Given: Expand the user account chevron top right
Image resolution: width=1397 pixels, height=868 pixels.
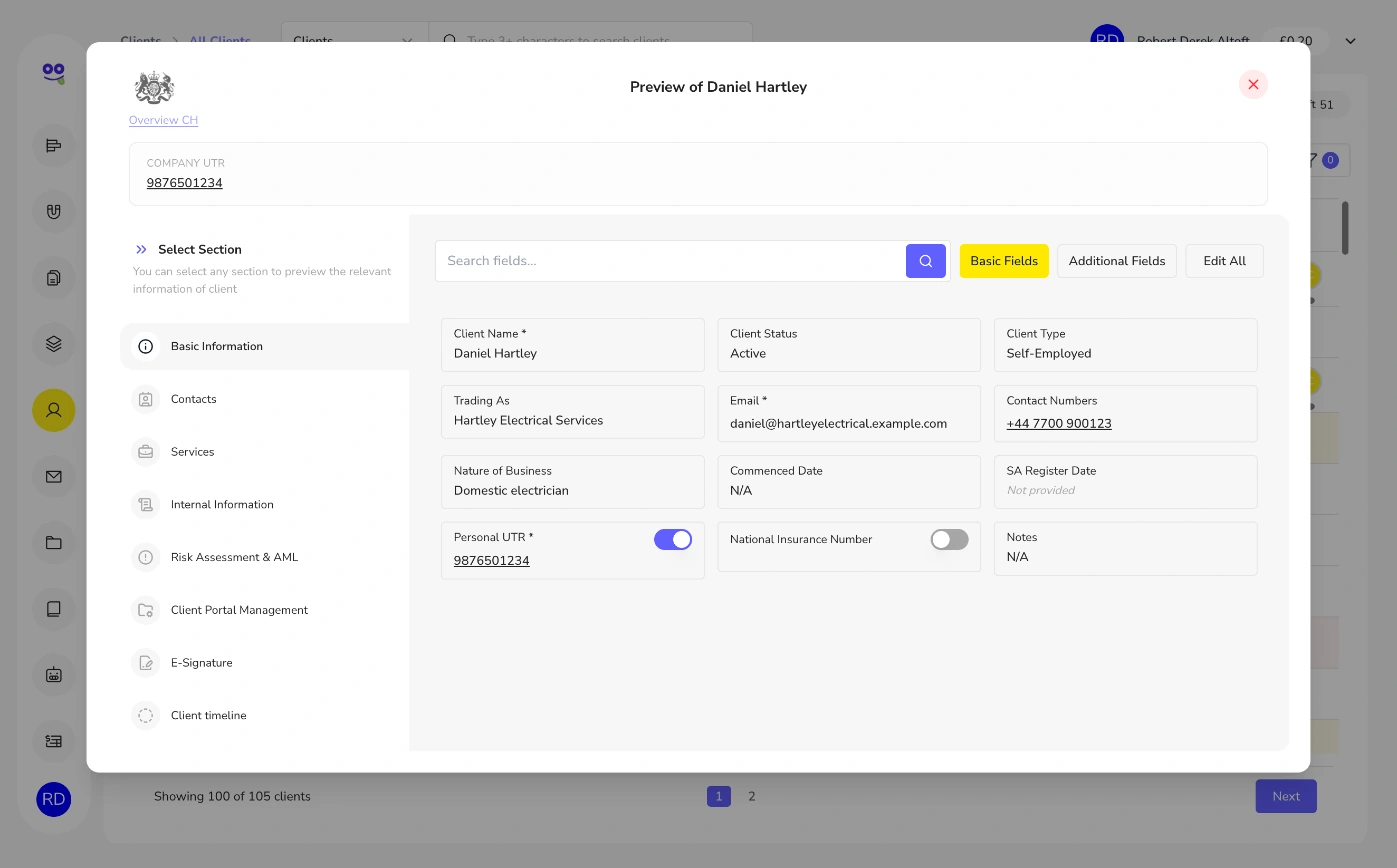Looking at the screenshot, I should [x=1350, y=41].
